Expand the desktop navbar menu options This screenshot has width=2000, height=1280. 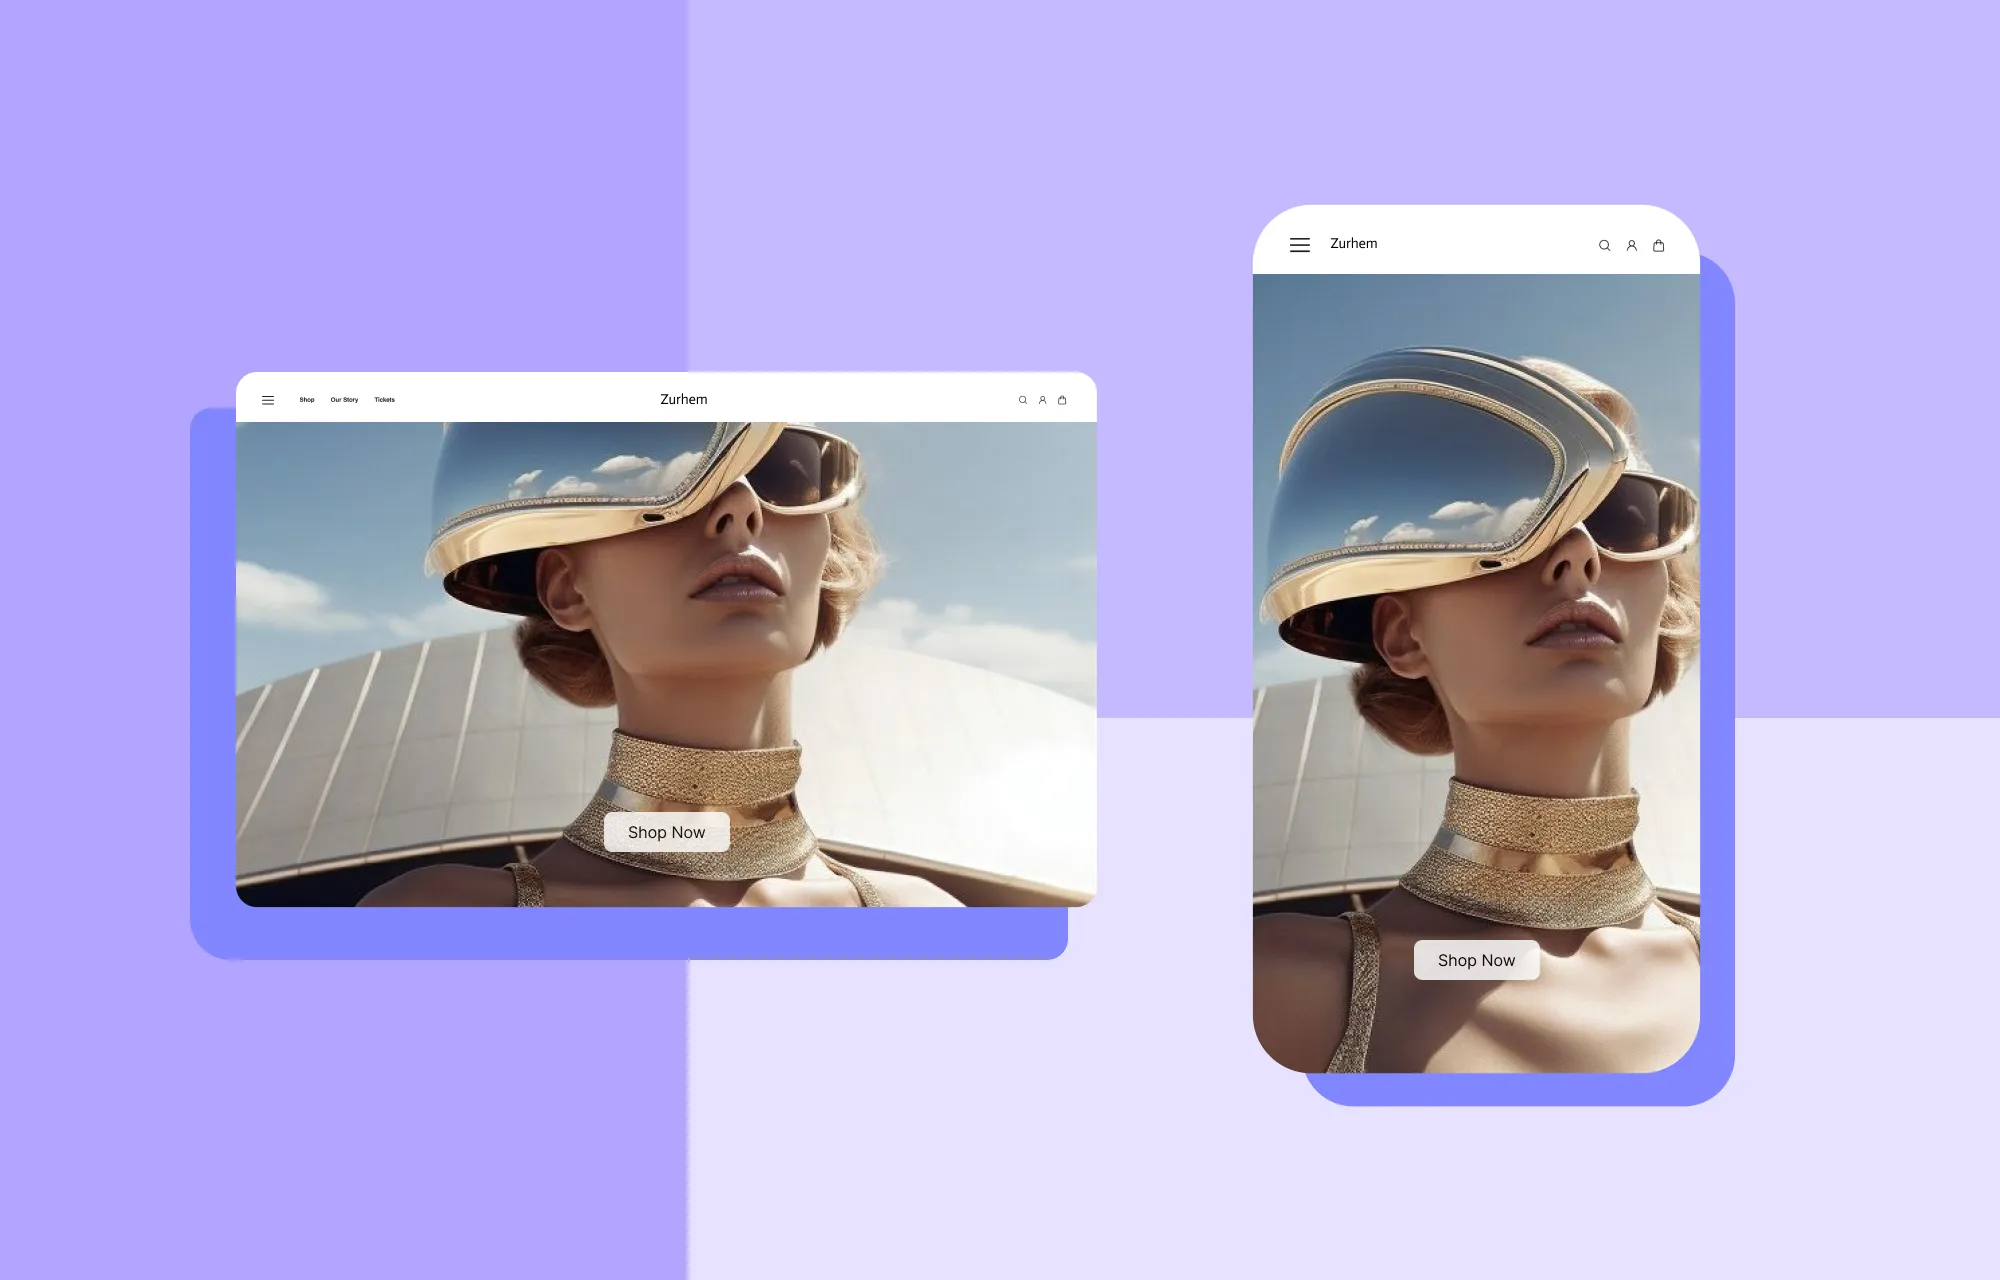[268, 399]
